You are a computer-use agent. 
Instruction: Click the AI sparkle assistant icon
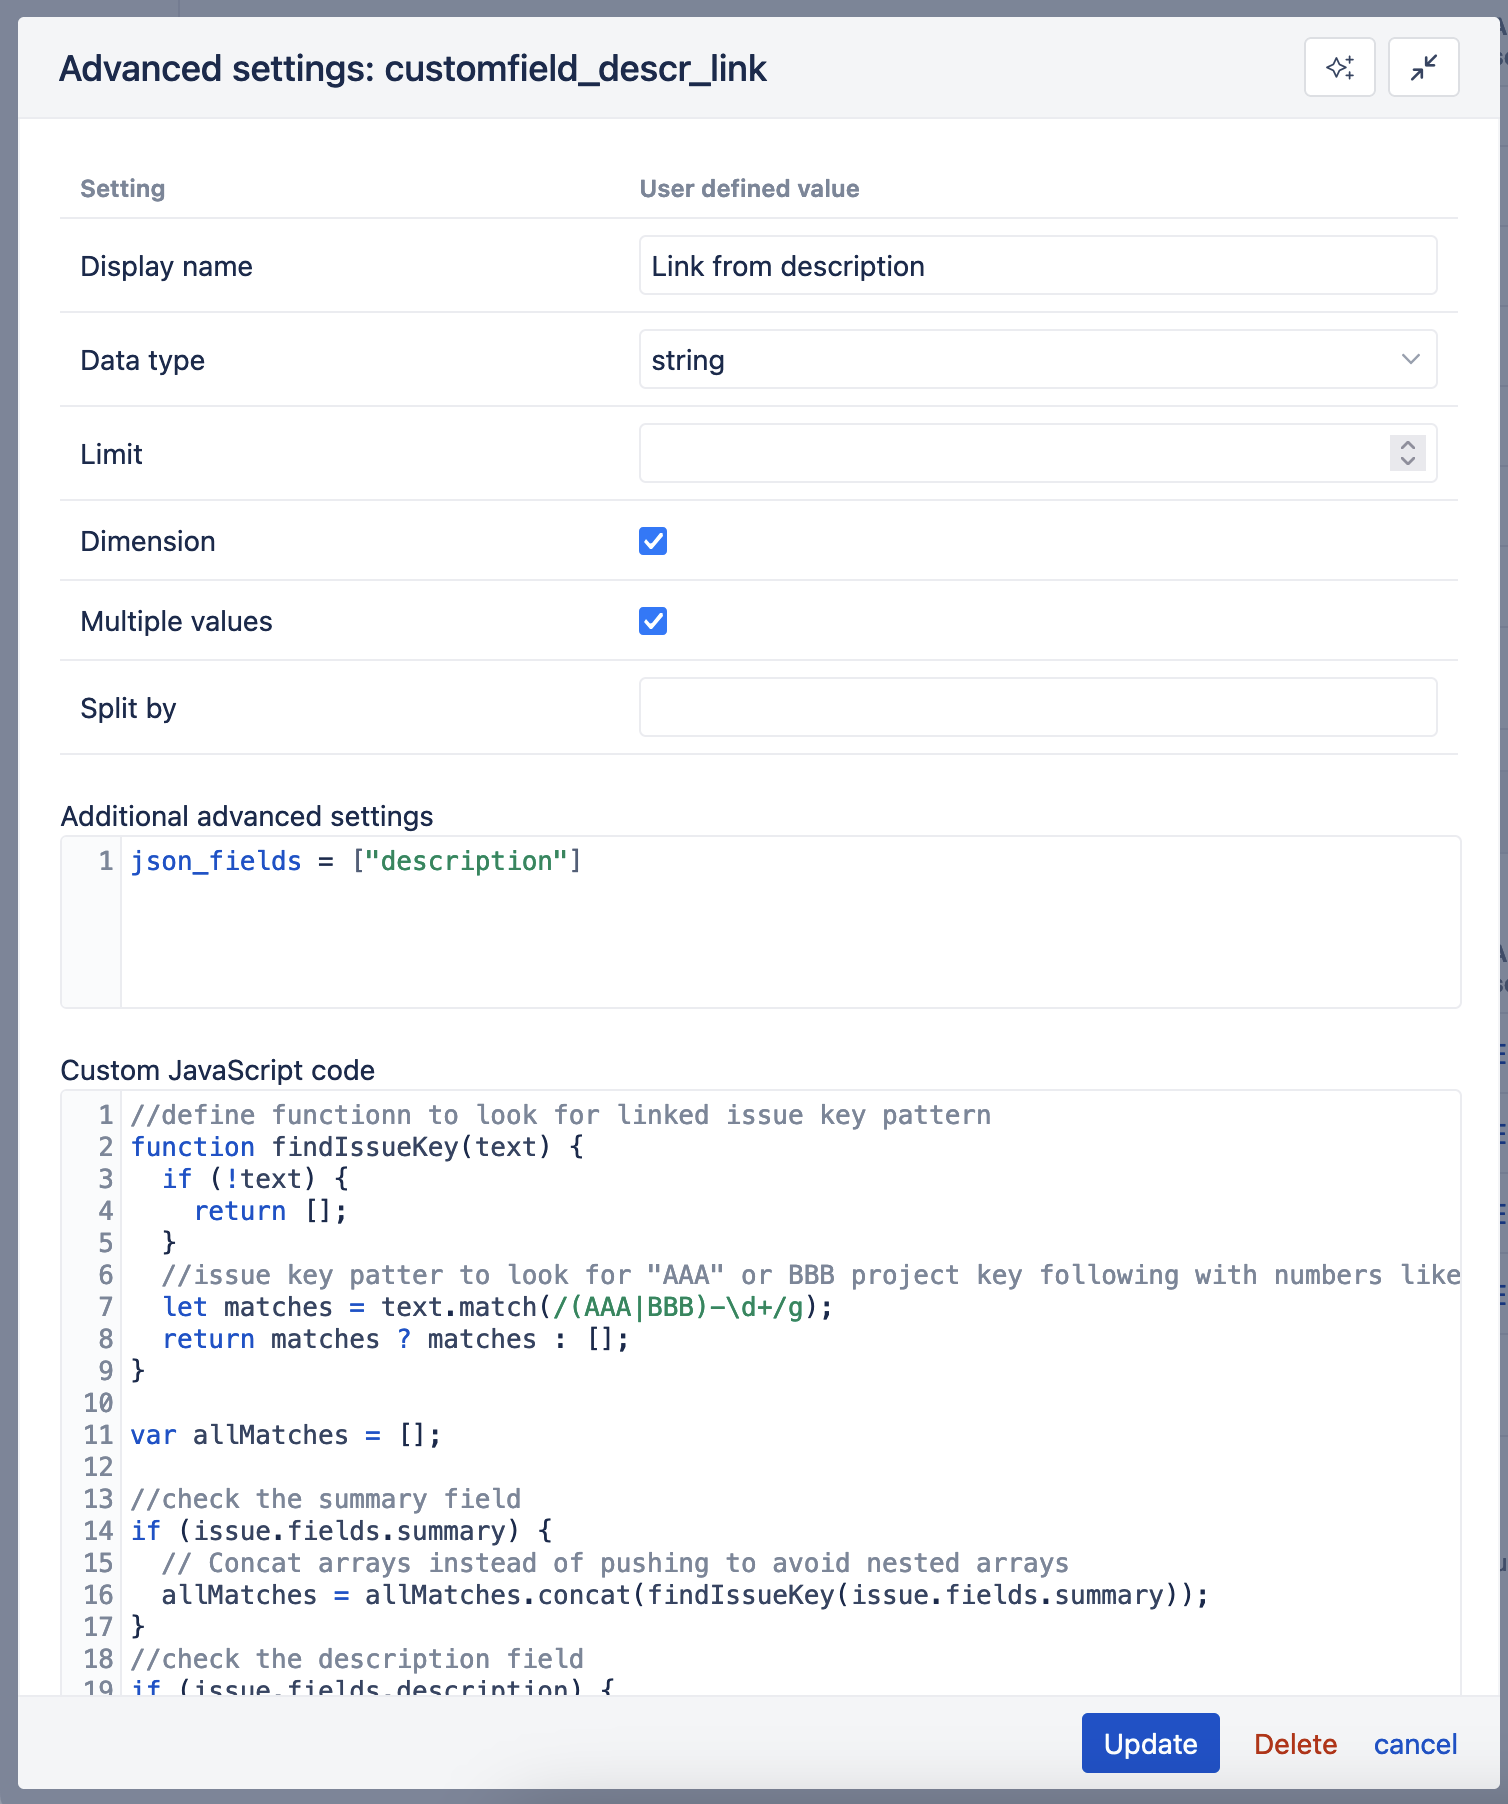1340,68
